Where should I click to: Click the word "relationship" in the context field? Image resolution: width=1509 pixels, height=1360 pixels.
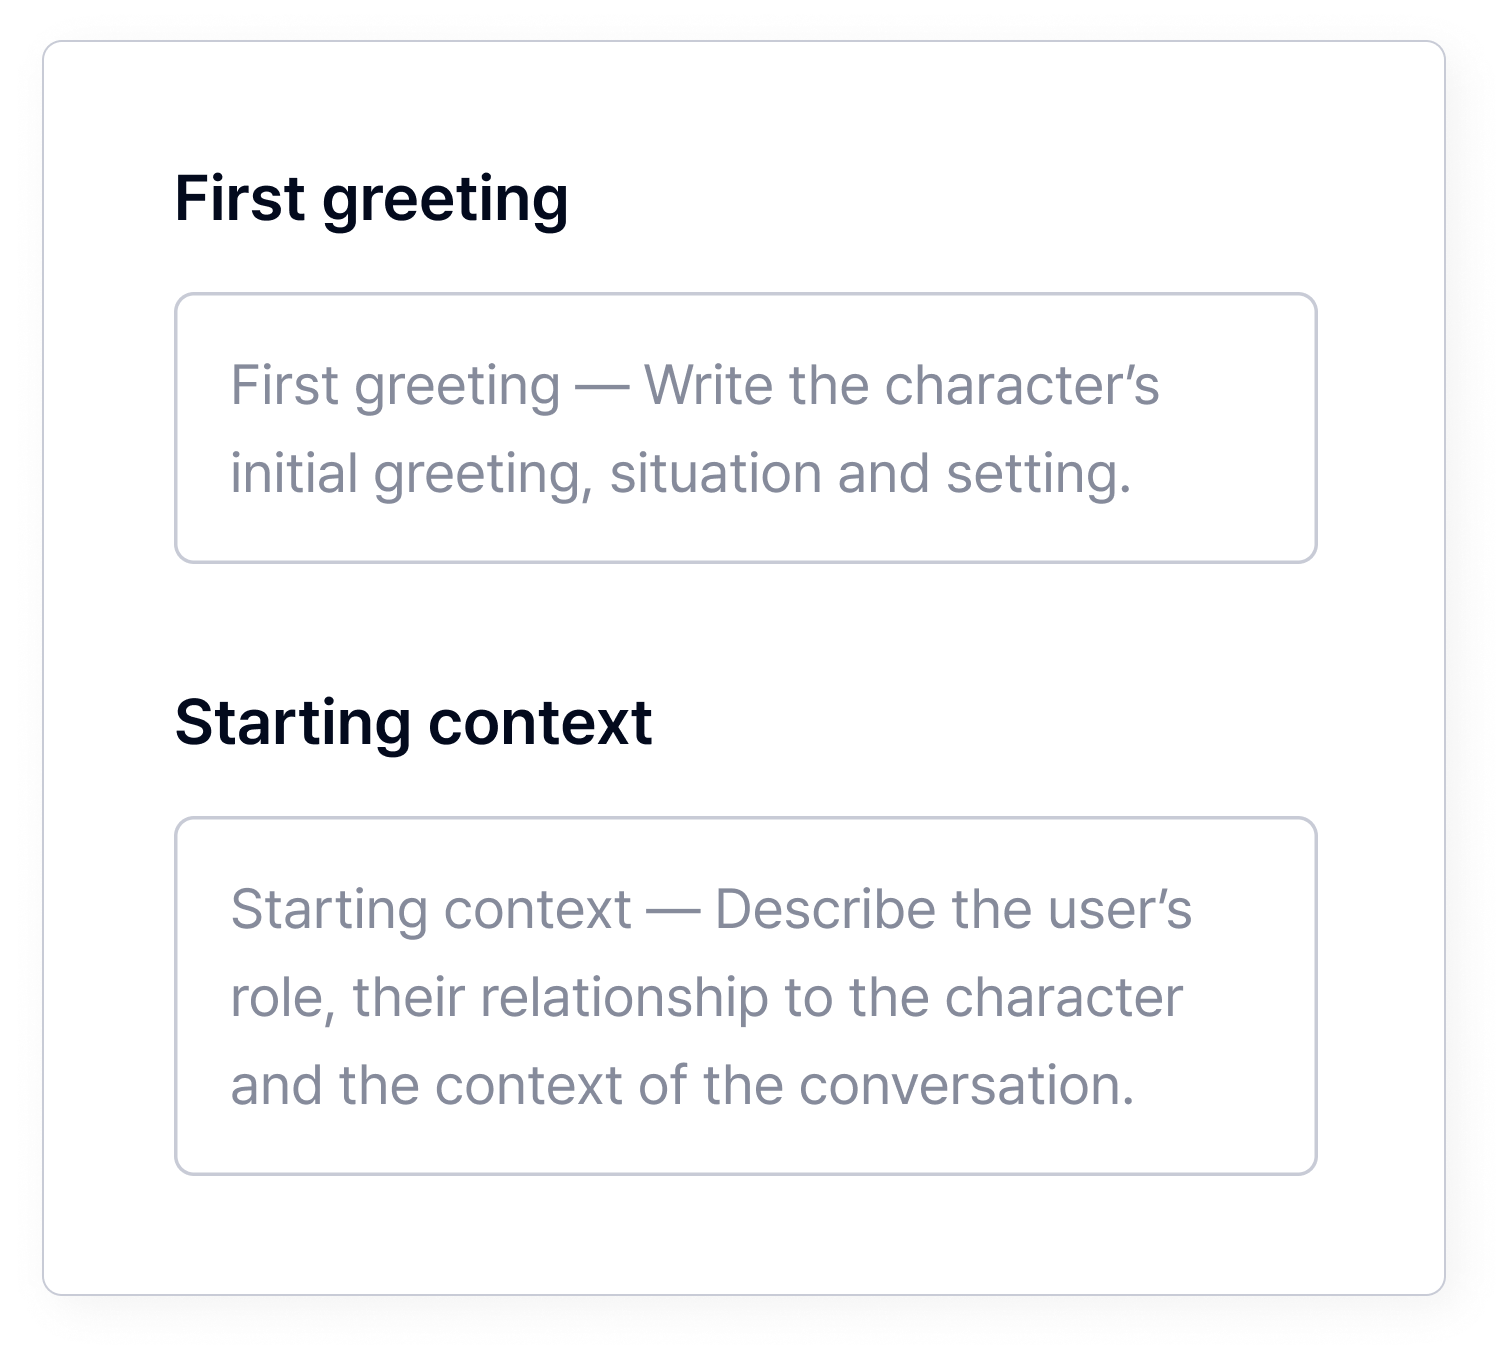pyautogui.click(x=624, y=997)
